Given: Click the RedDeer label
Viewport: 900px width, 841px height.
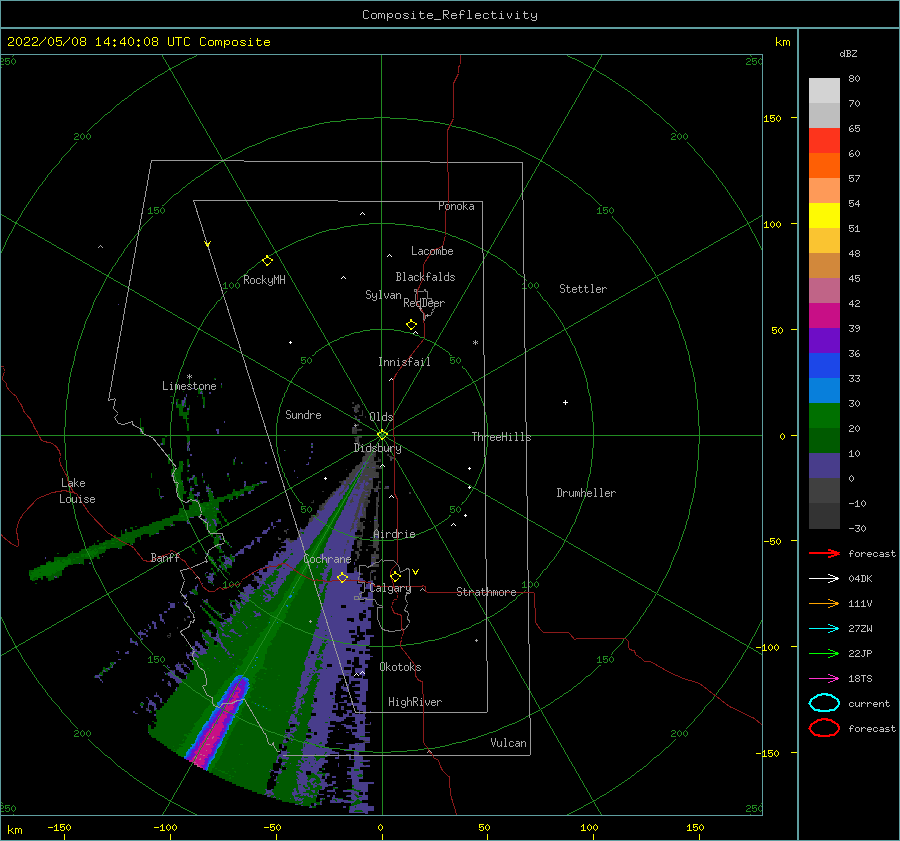Looking at the screenshot, I should [424, 303].
